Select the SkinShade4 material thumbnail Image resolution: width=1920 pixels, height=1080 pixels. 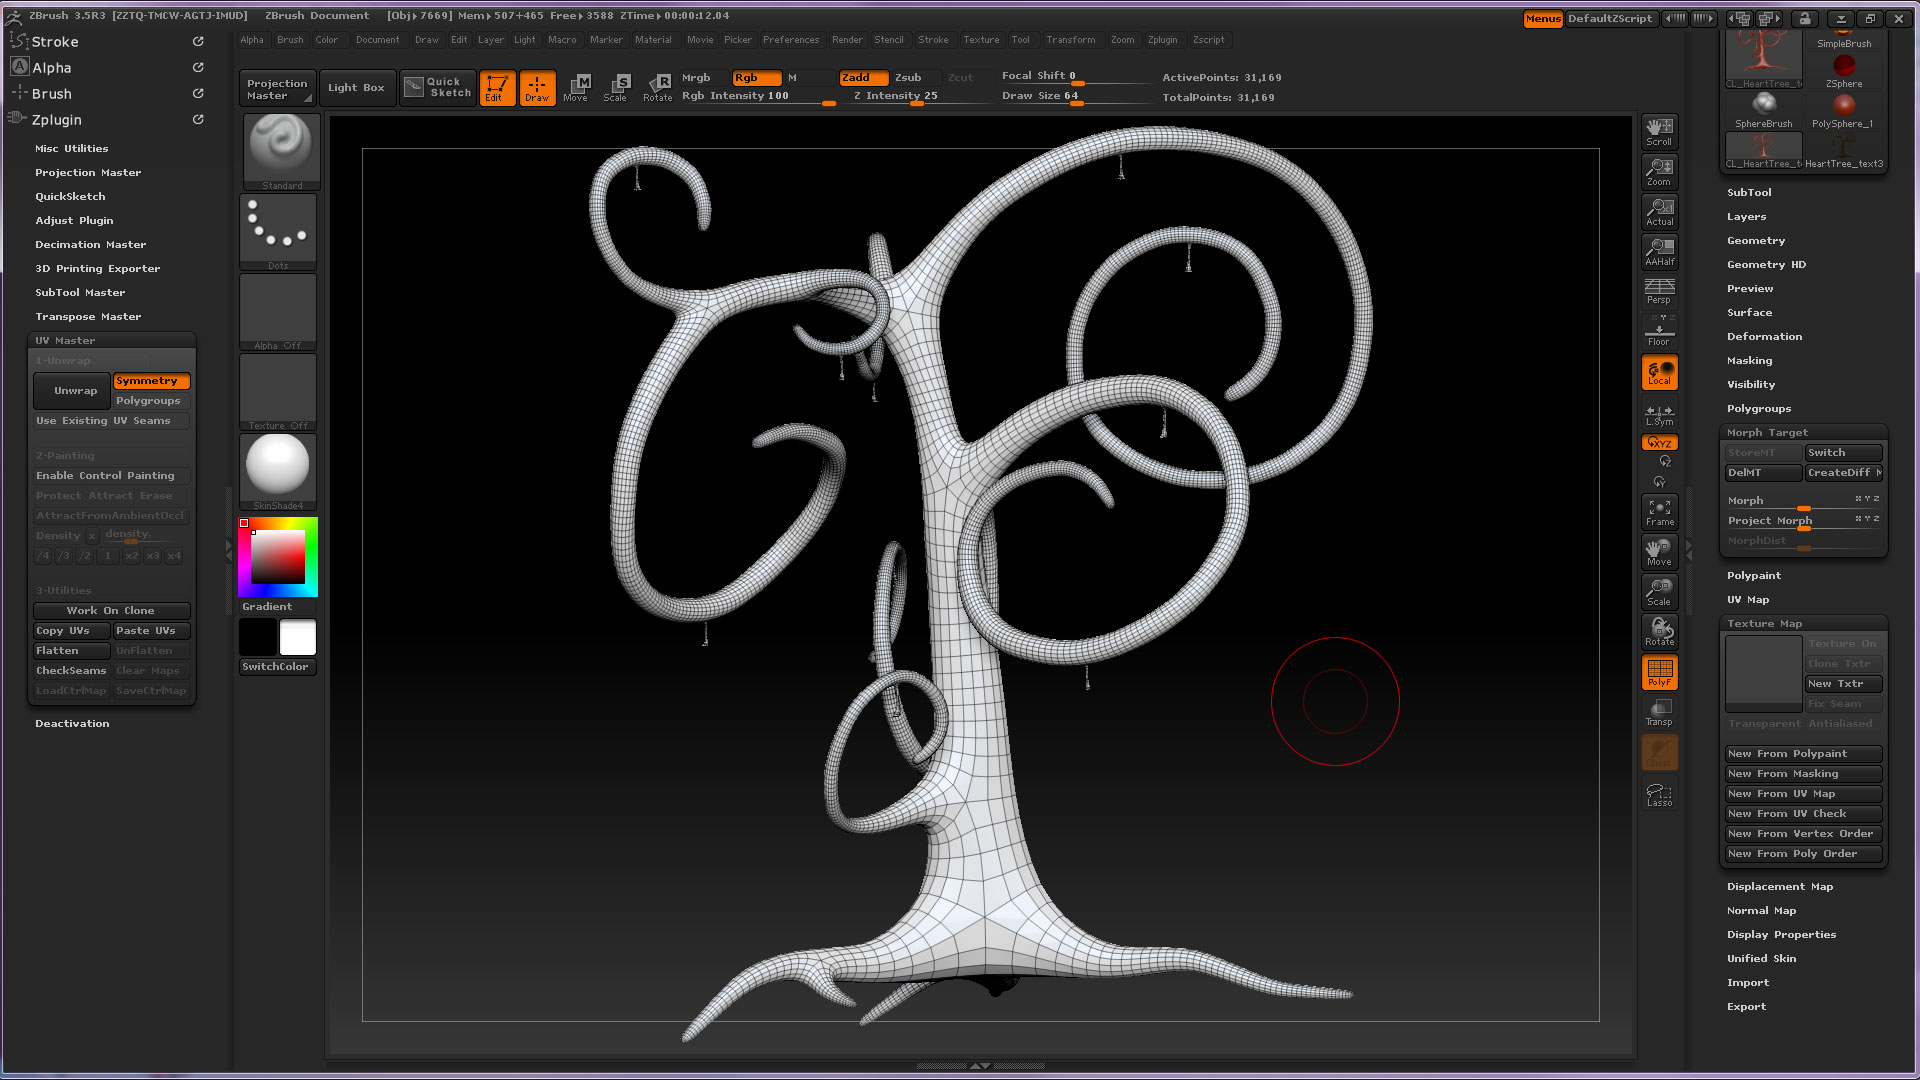(x=278, y=466)
